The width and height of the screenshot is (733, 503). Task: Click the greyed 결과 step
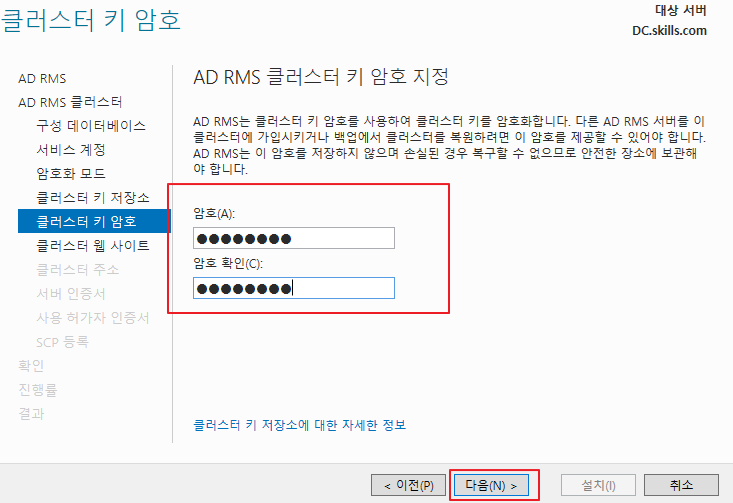31,414
